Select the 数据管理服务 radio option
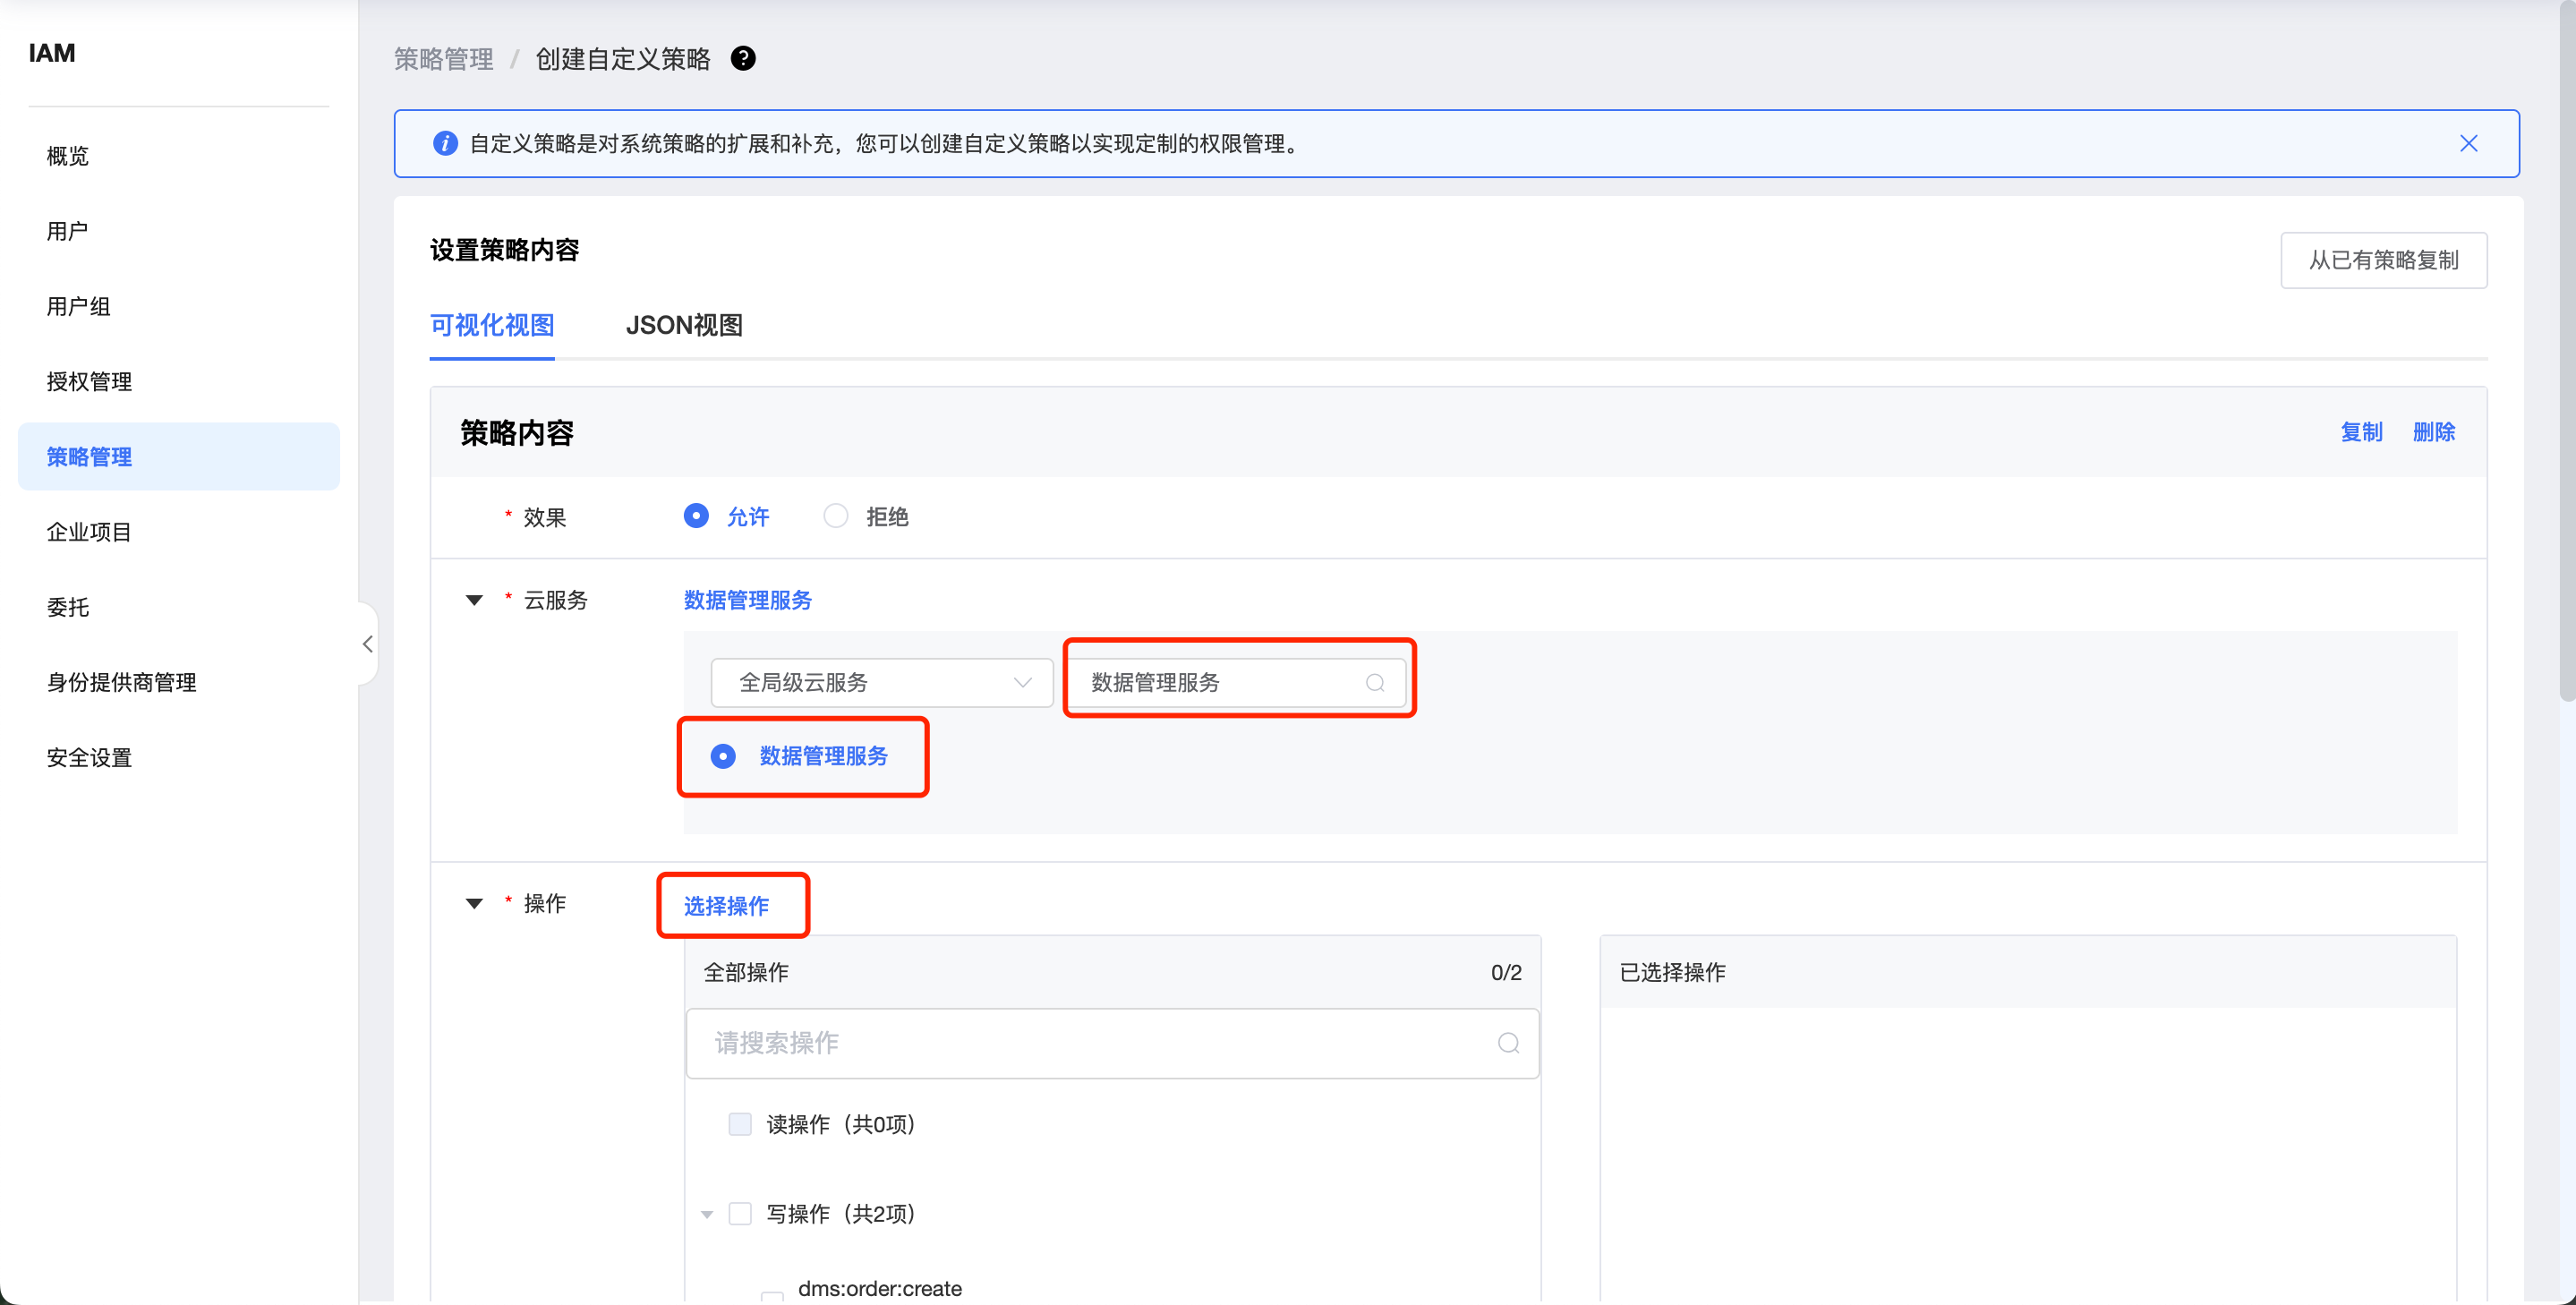This screenshot has width=2576, height=1305. pyautogui.click(x=723, y=756)
